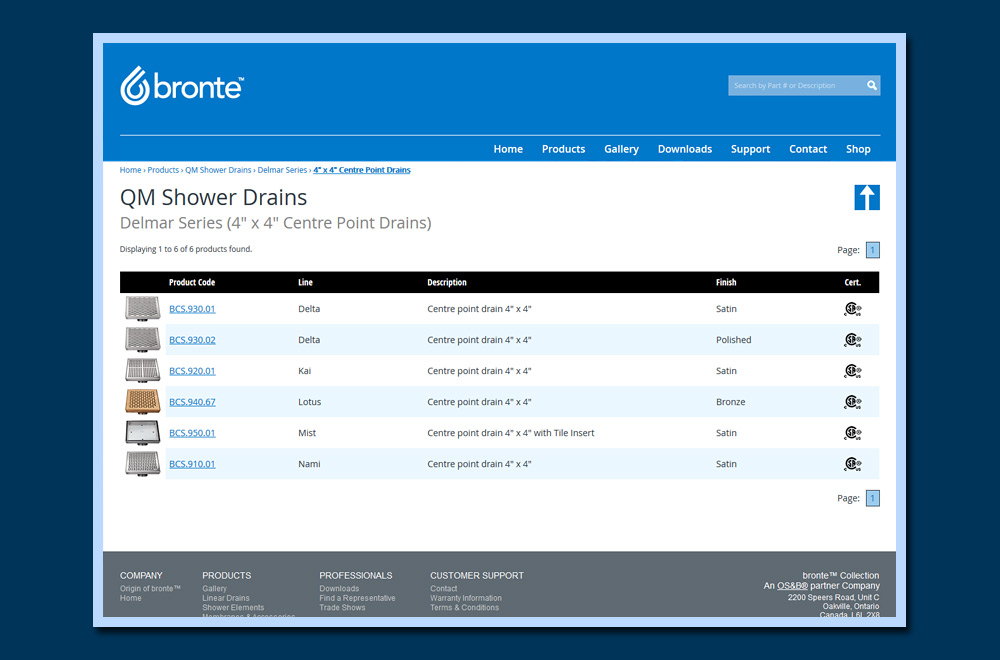The width and height of the screenshot is (1000, 660).
Task: Open footer Contact link under Customer Support
Action: point(443,589)
